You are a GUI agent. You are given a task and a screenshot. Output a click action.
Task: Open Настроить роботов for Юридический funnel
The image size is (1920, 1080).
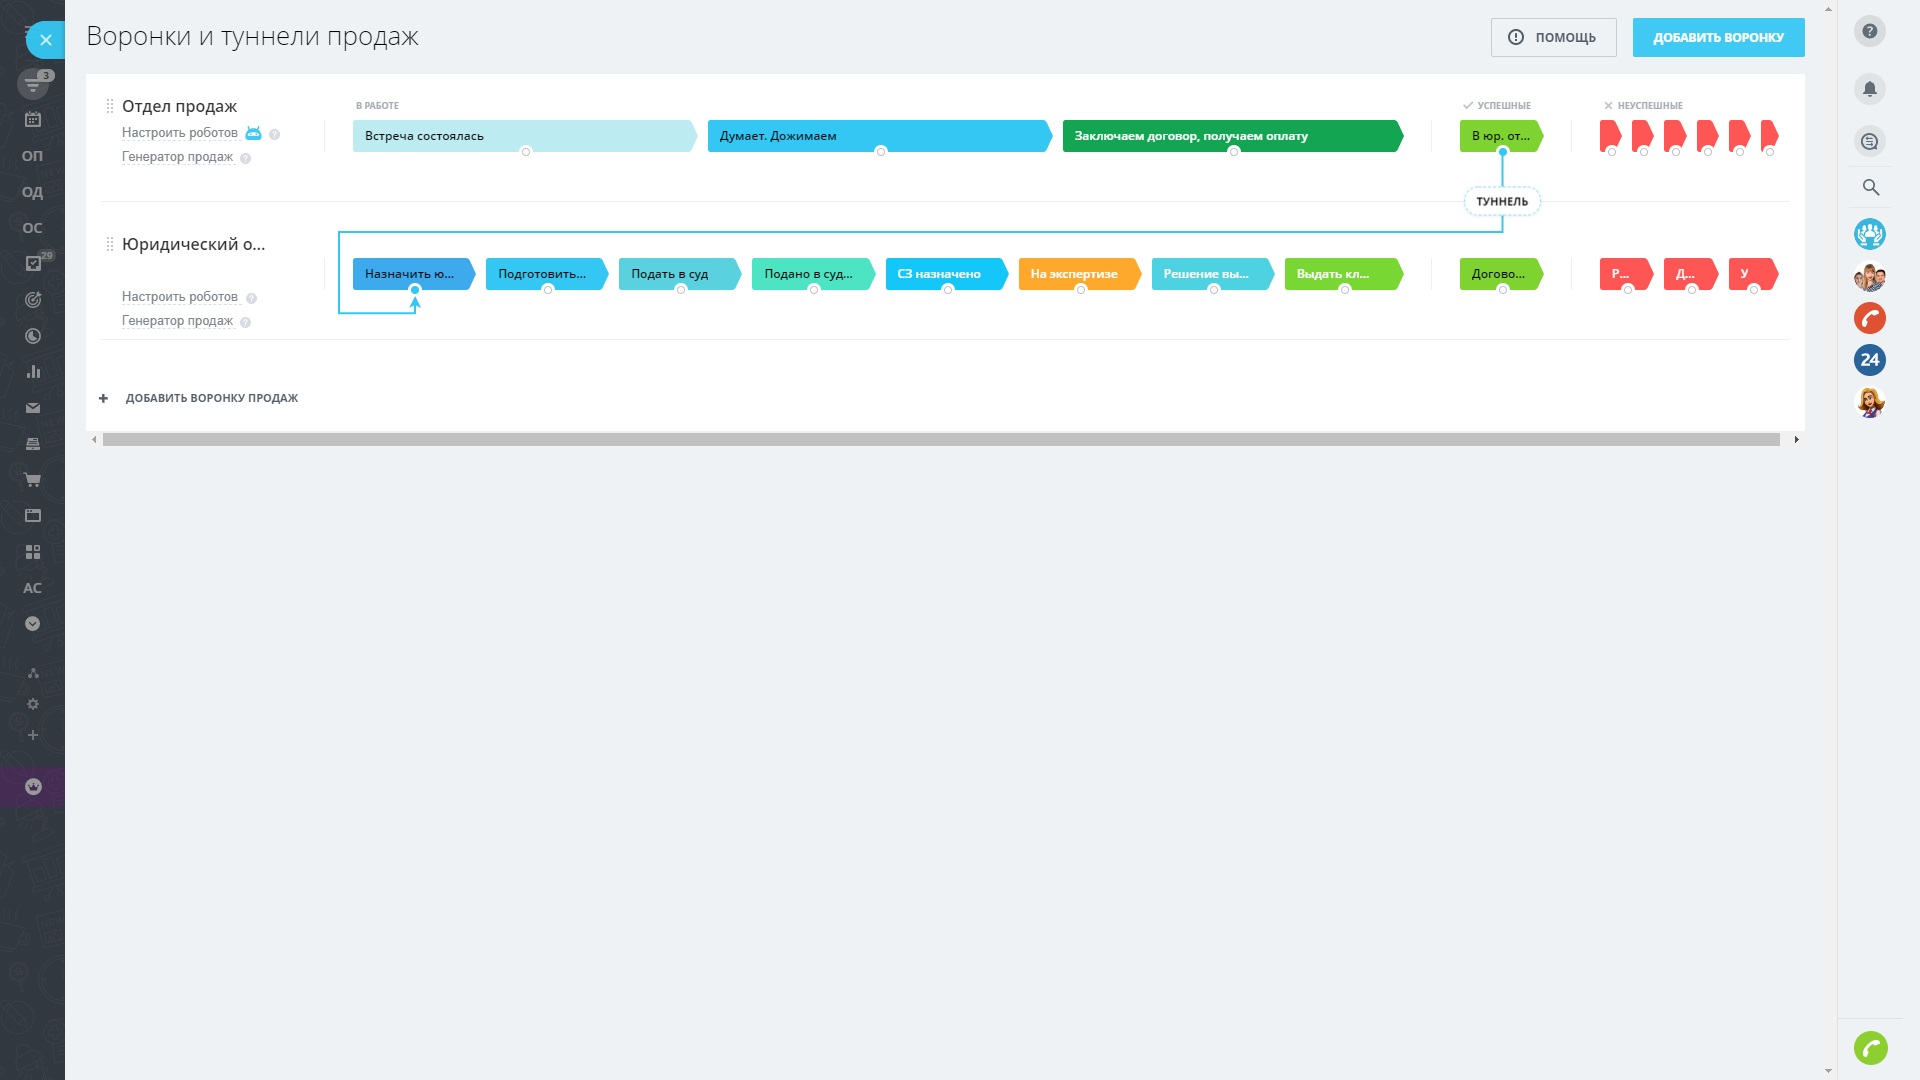180,297
